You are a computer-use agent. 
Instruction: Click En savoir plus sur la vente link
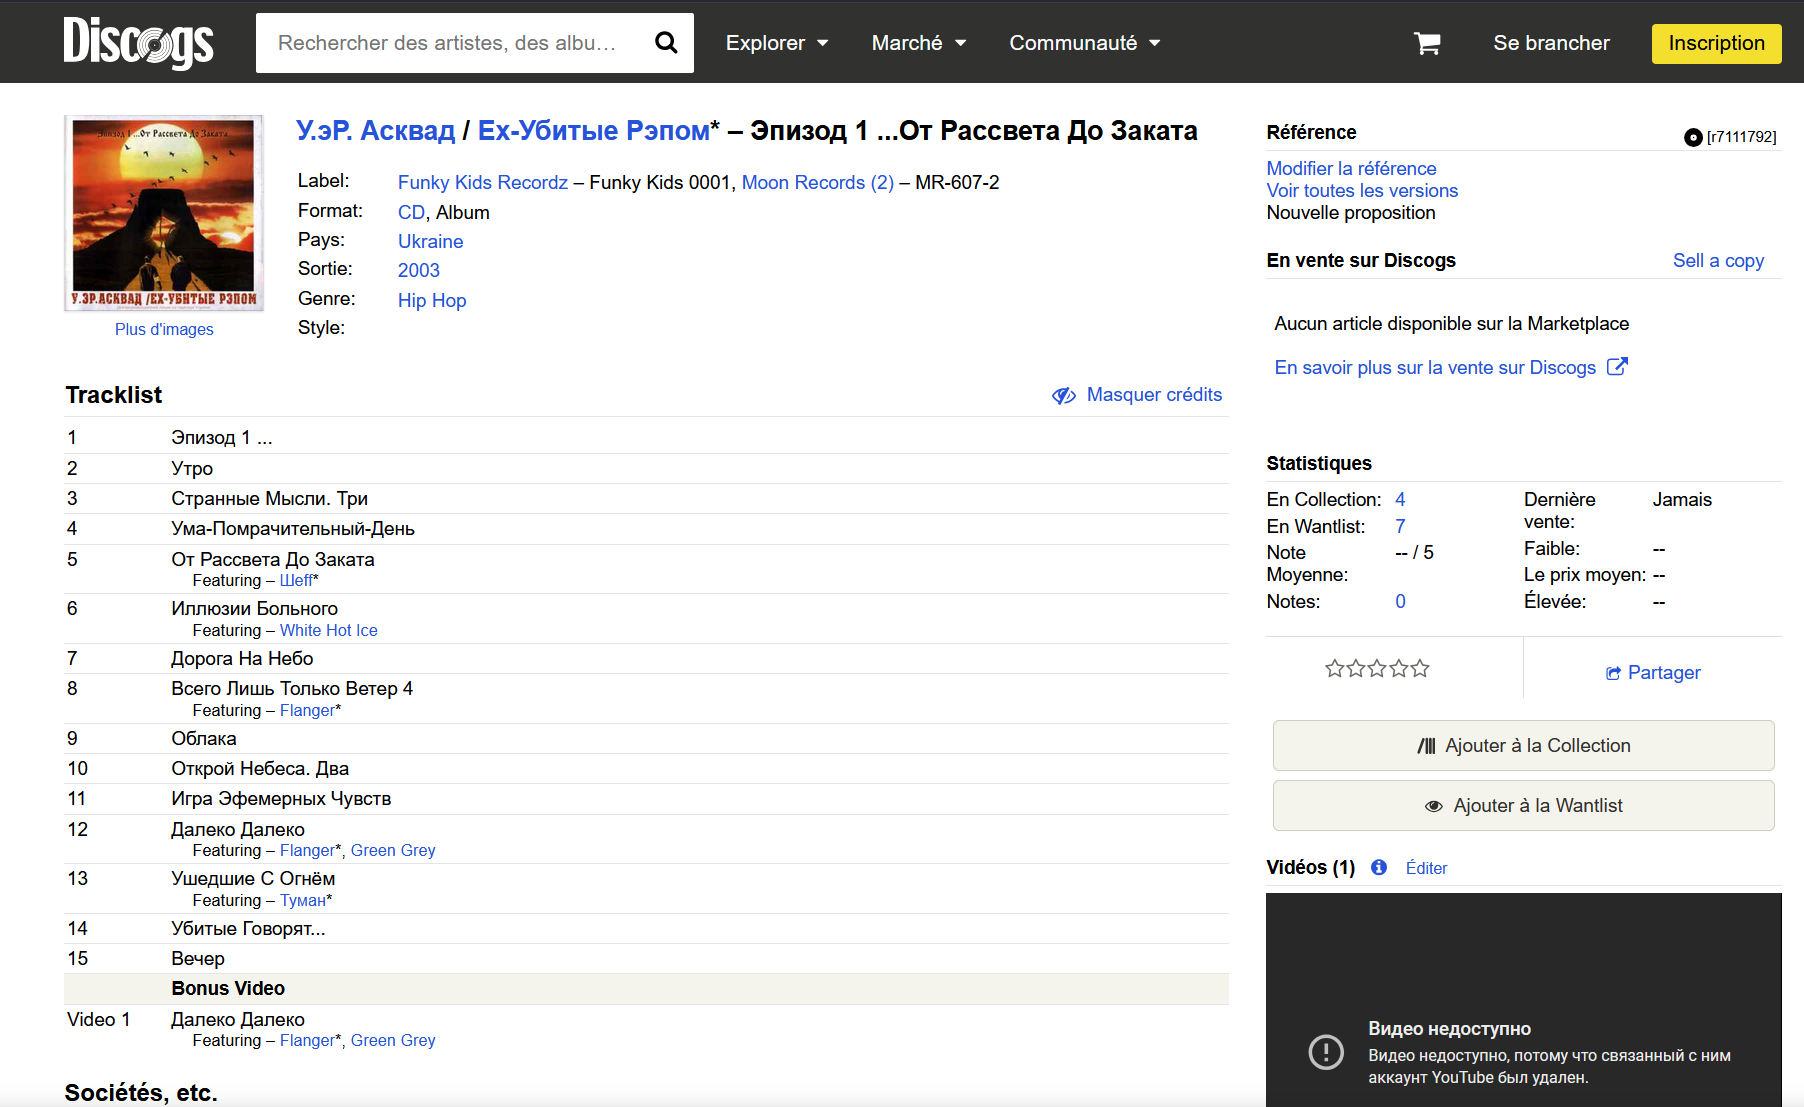click(1435, 367)
